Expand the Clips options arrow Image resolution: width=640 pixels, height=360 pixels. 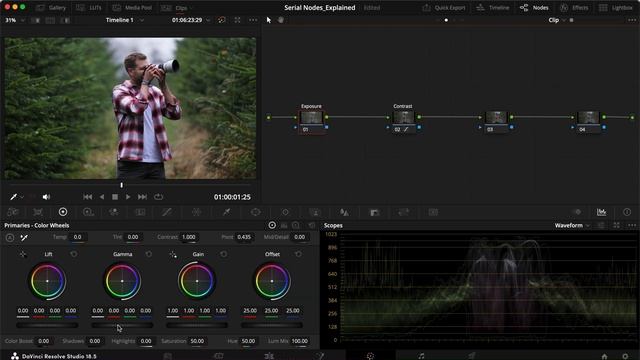(x=191, y=8)
